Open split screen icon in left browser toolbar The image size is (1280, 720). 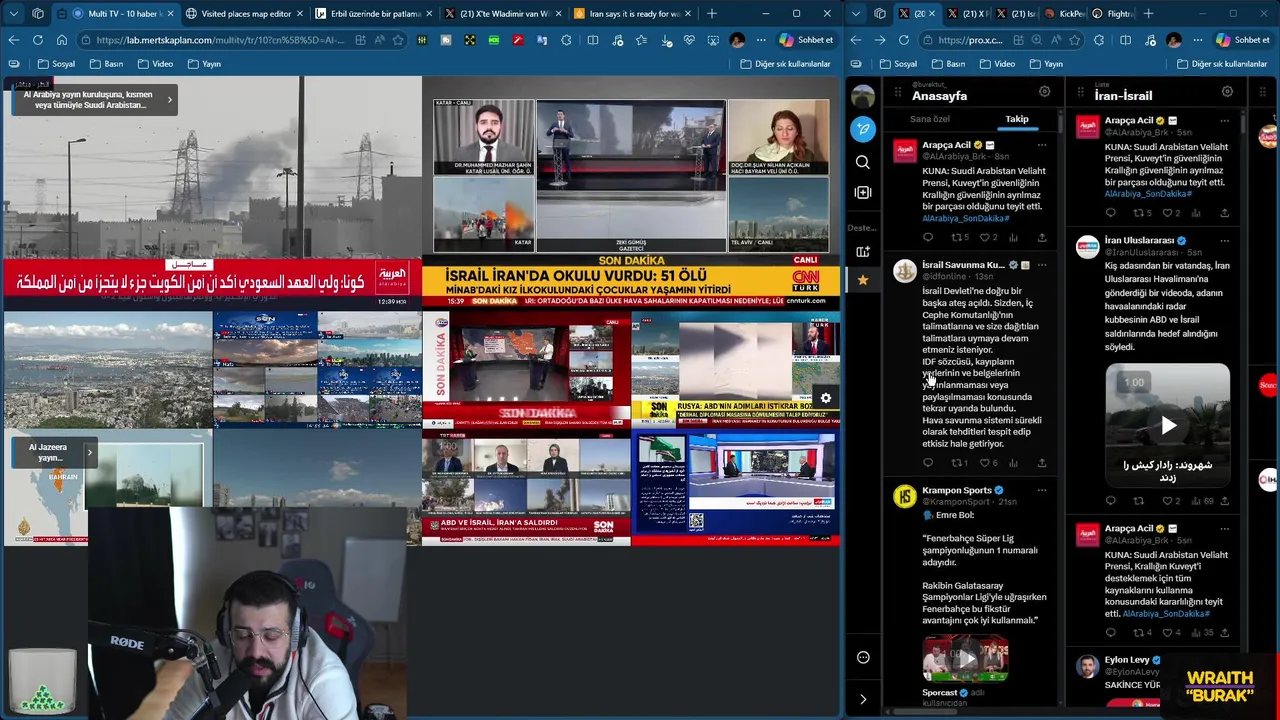click(x=593, y=40)
